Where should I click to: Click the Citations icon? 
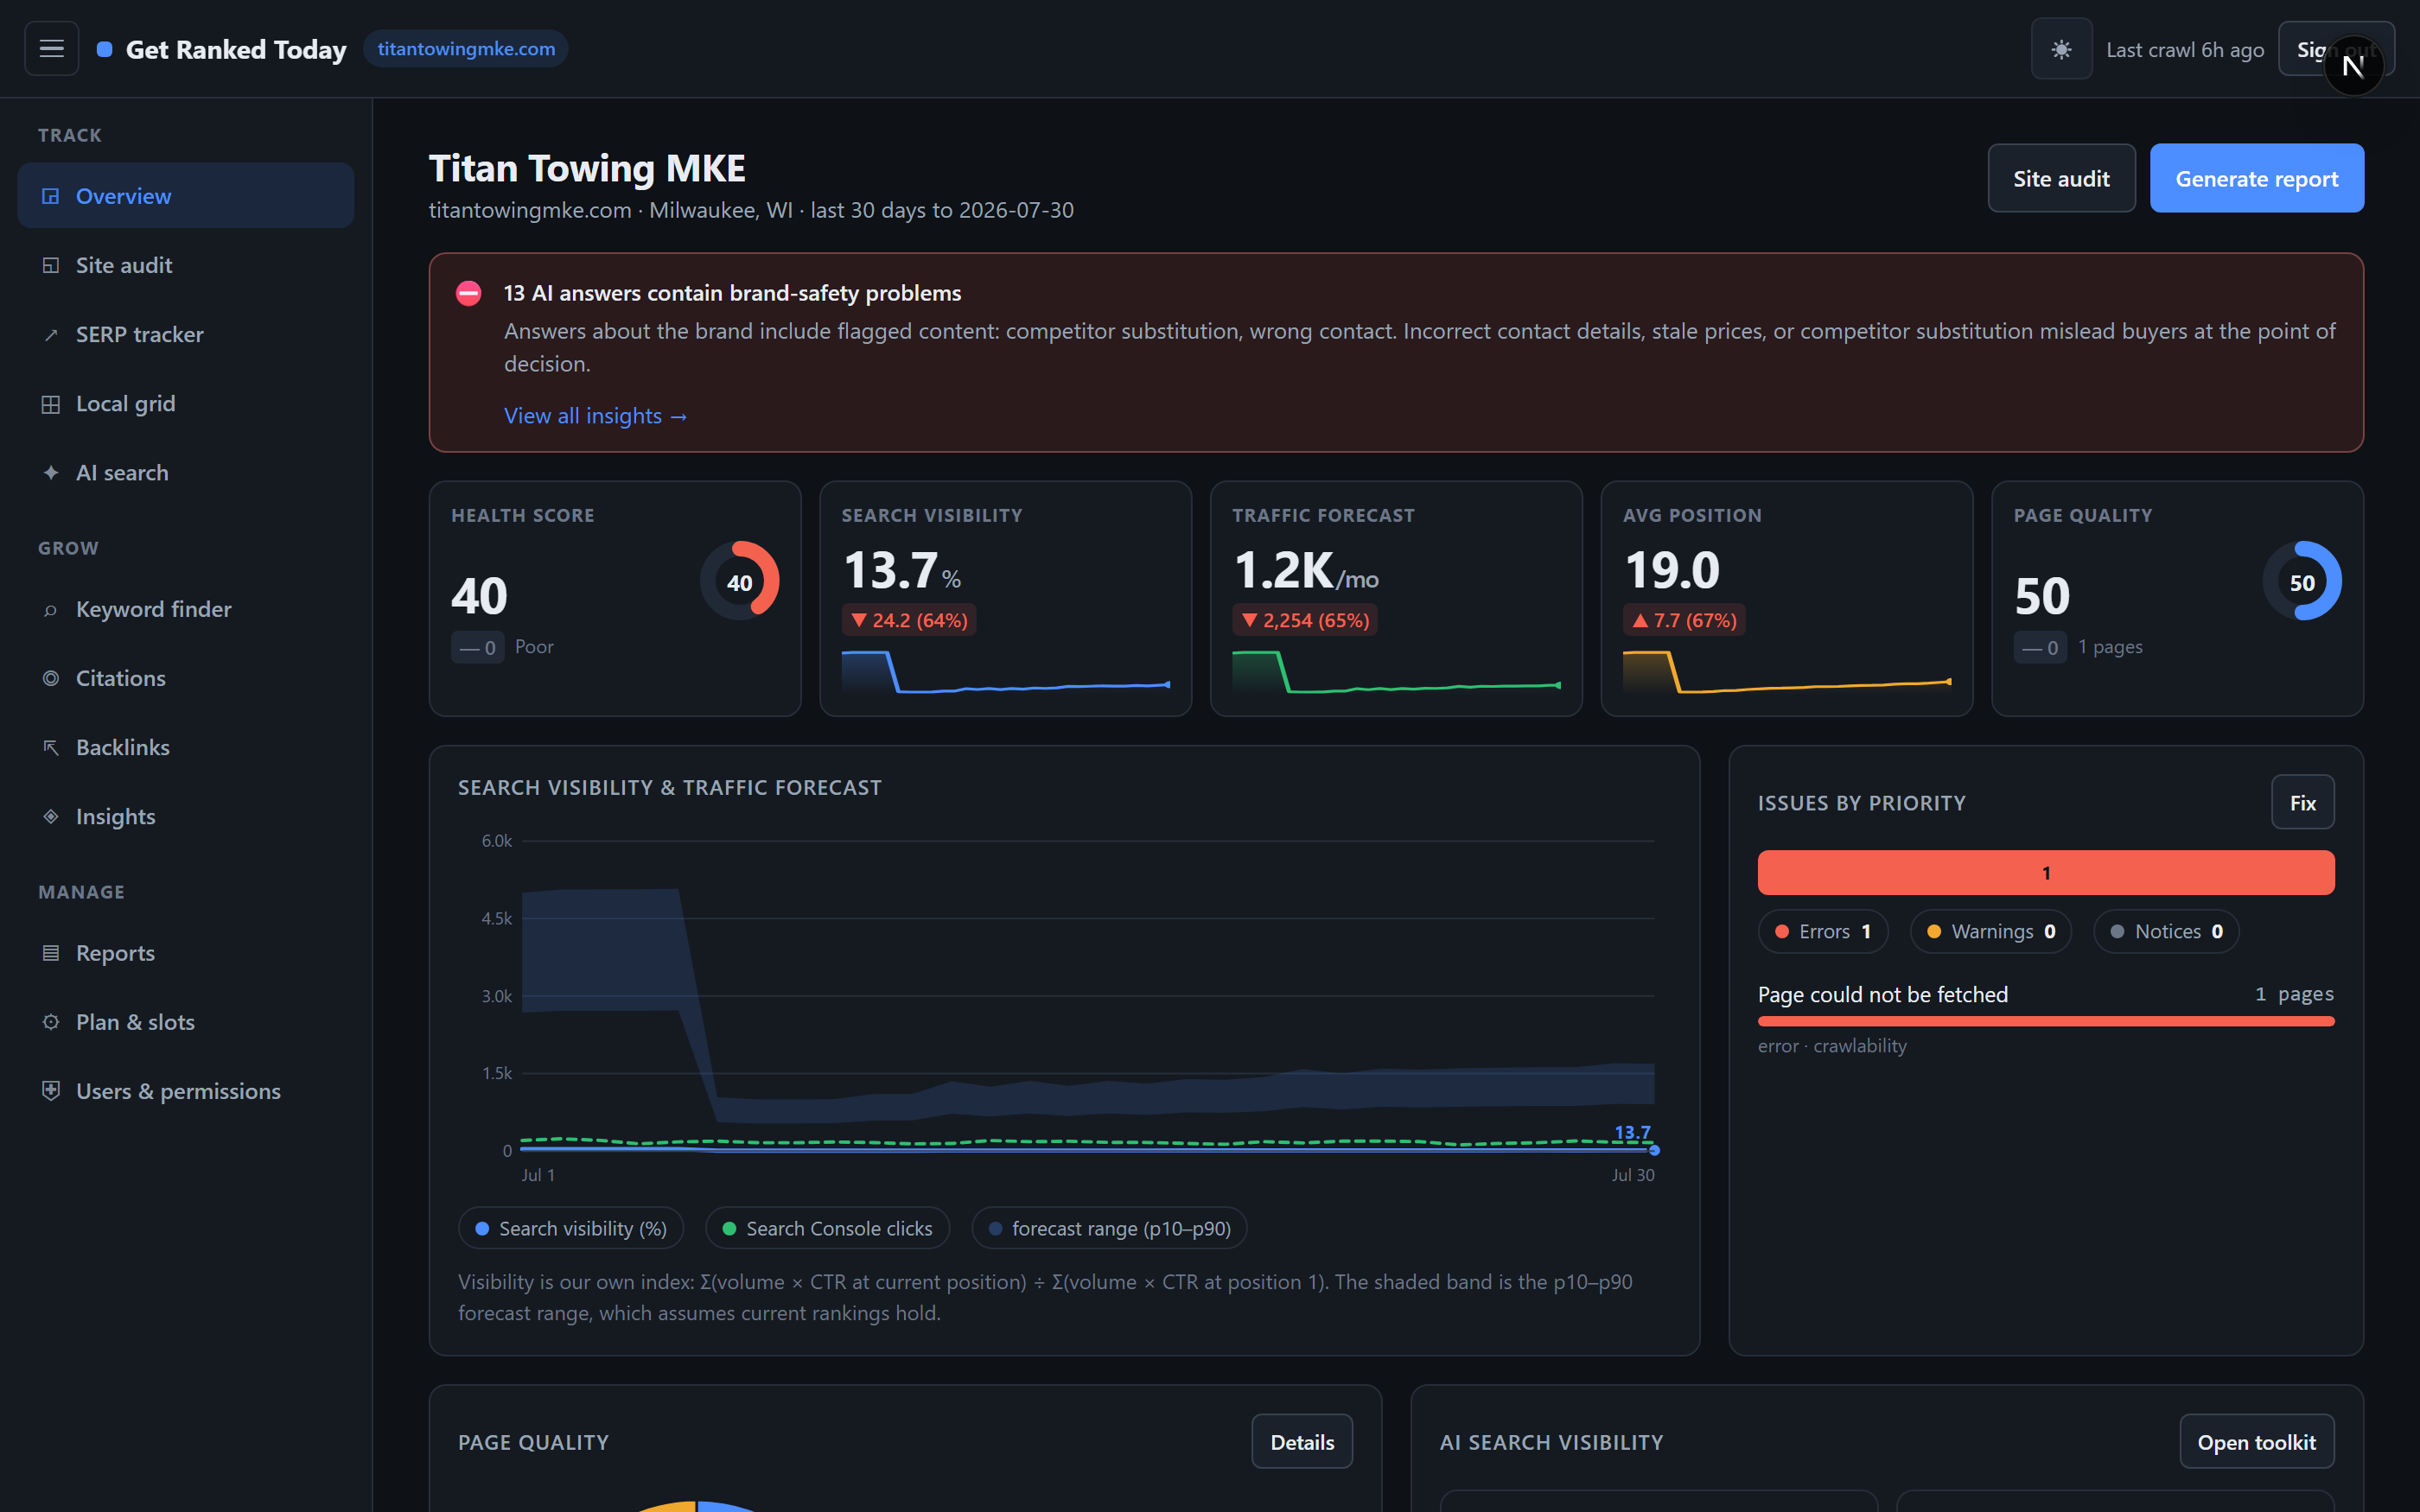(50, 678)
